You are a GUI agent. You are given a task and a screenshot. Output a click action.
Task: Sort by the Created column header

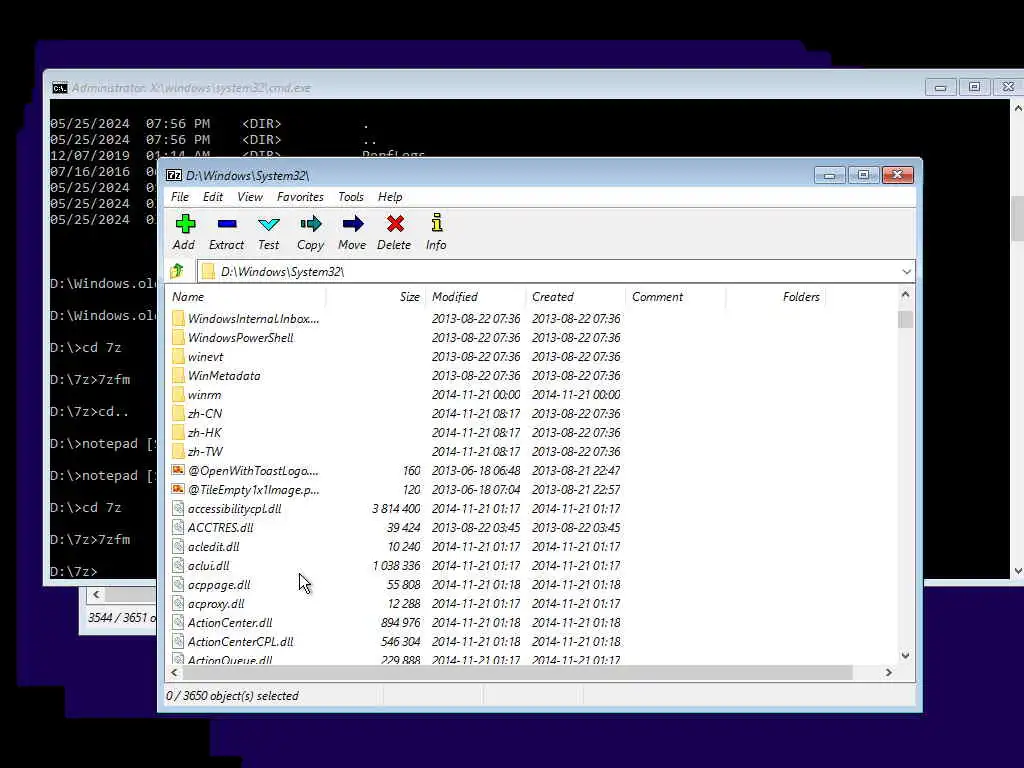(x=575, y=296)
